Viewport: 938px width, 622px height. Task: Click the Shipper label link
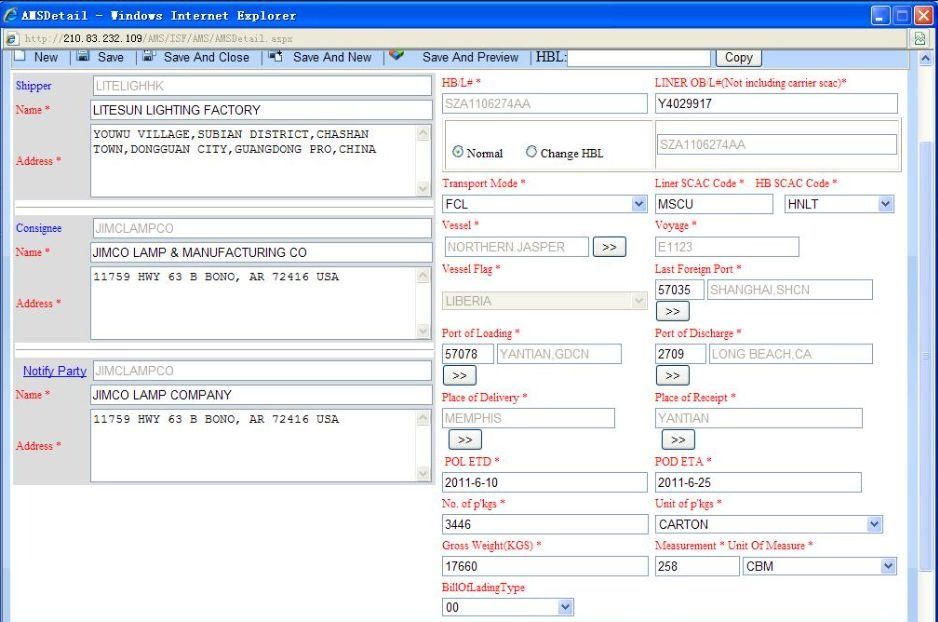pyautogui.click(x=34, y=86)
